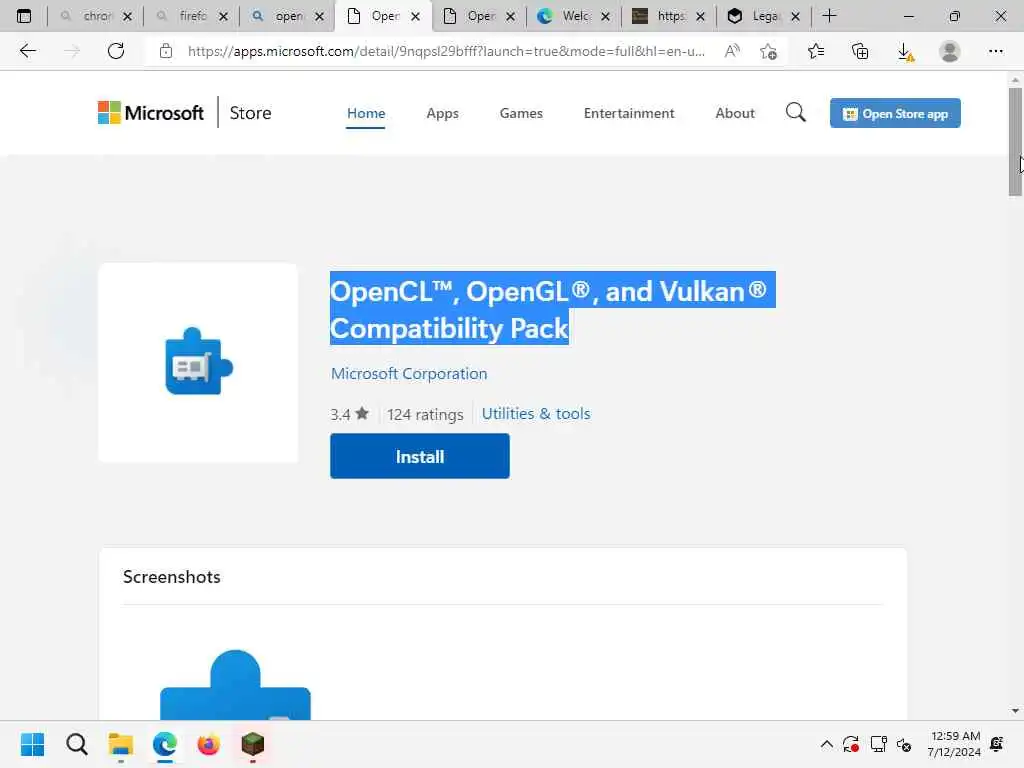Close the 'Lega' tab
The image size is (1024, 768).
tap(795, 16)
